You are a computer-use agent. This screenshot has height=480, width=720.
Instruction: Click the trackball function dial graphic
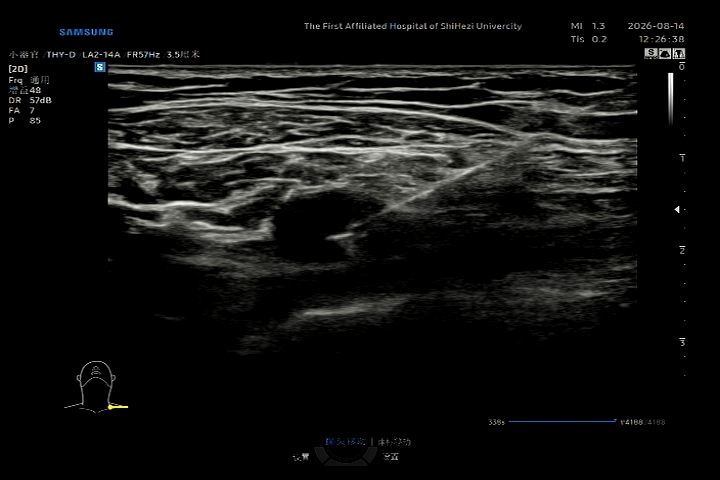tap(345, 455)
